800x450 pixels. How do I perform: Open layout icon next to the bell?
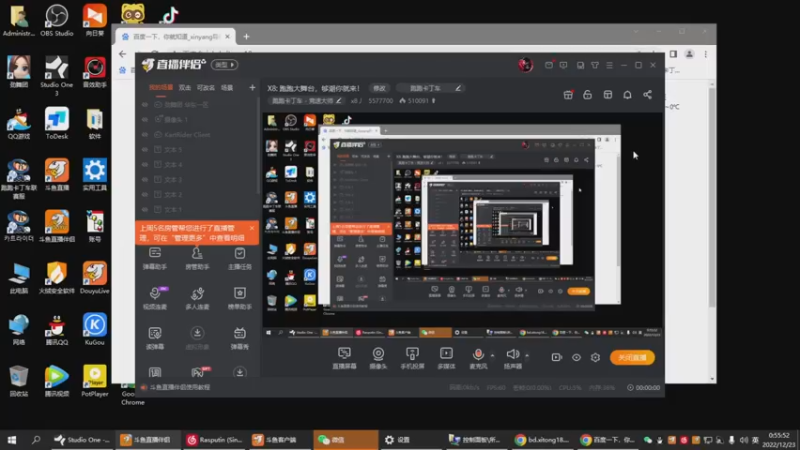tap(608, 95)
